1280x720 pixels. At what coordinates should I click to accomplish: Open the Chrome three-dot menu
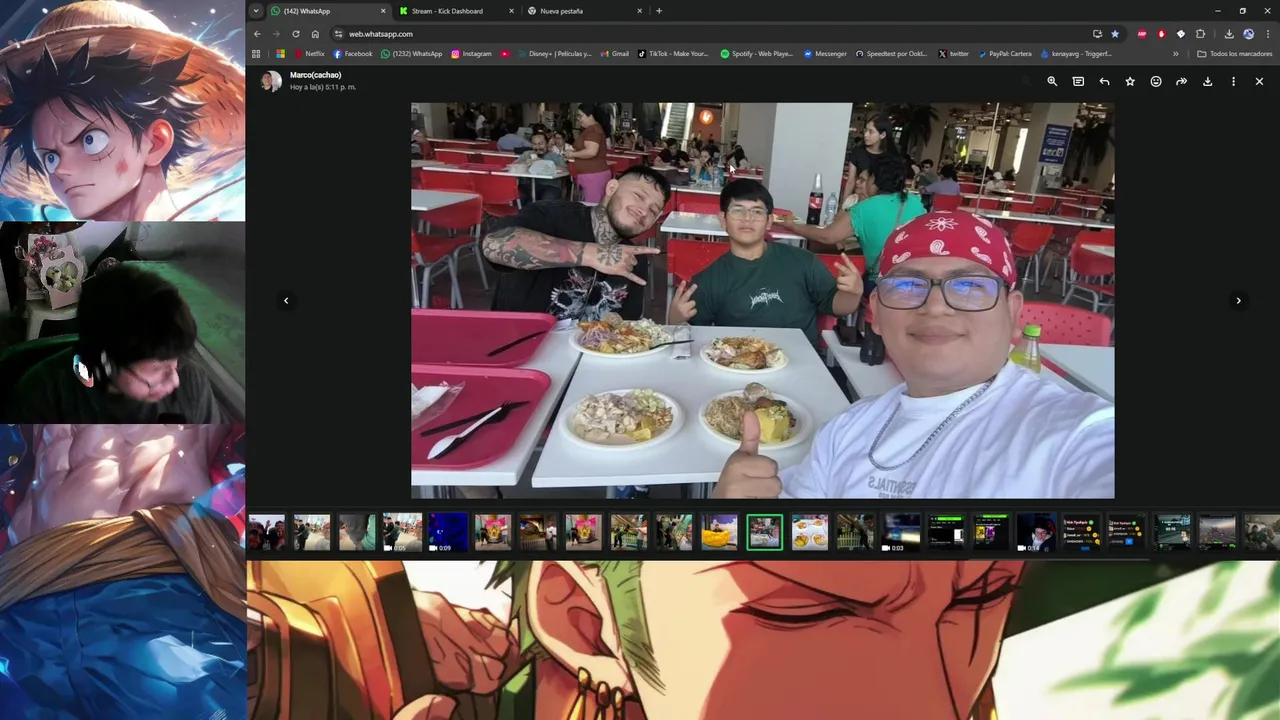(x=1267, y=34)
